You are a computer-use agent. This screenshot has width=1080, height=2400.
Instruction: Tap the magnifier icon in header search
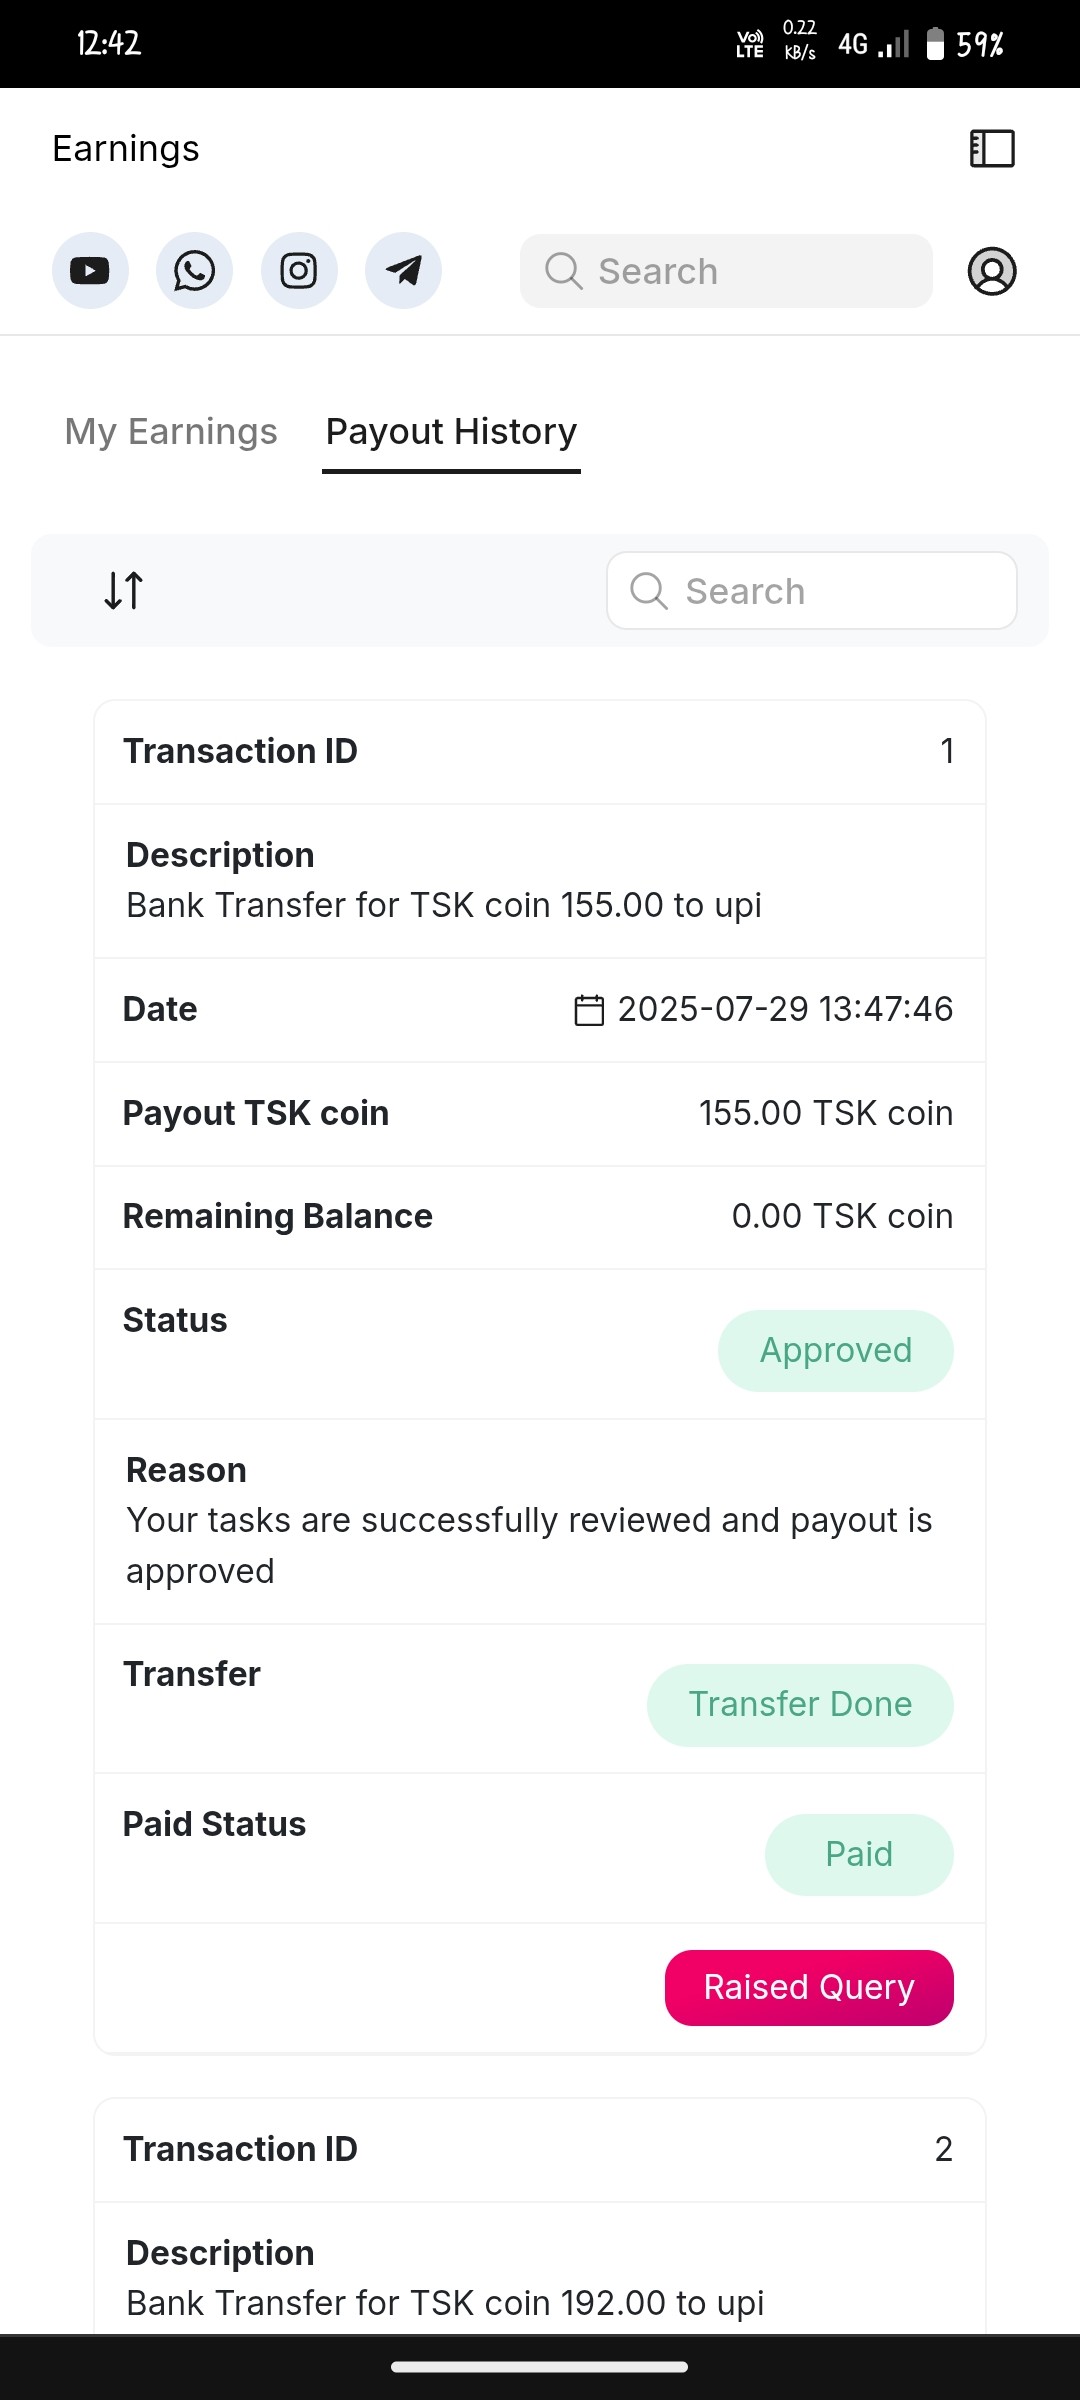coord(563,271)
